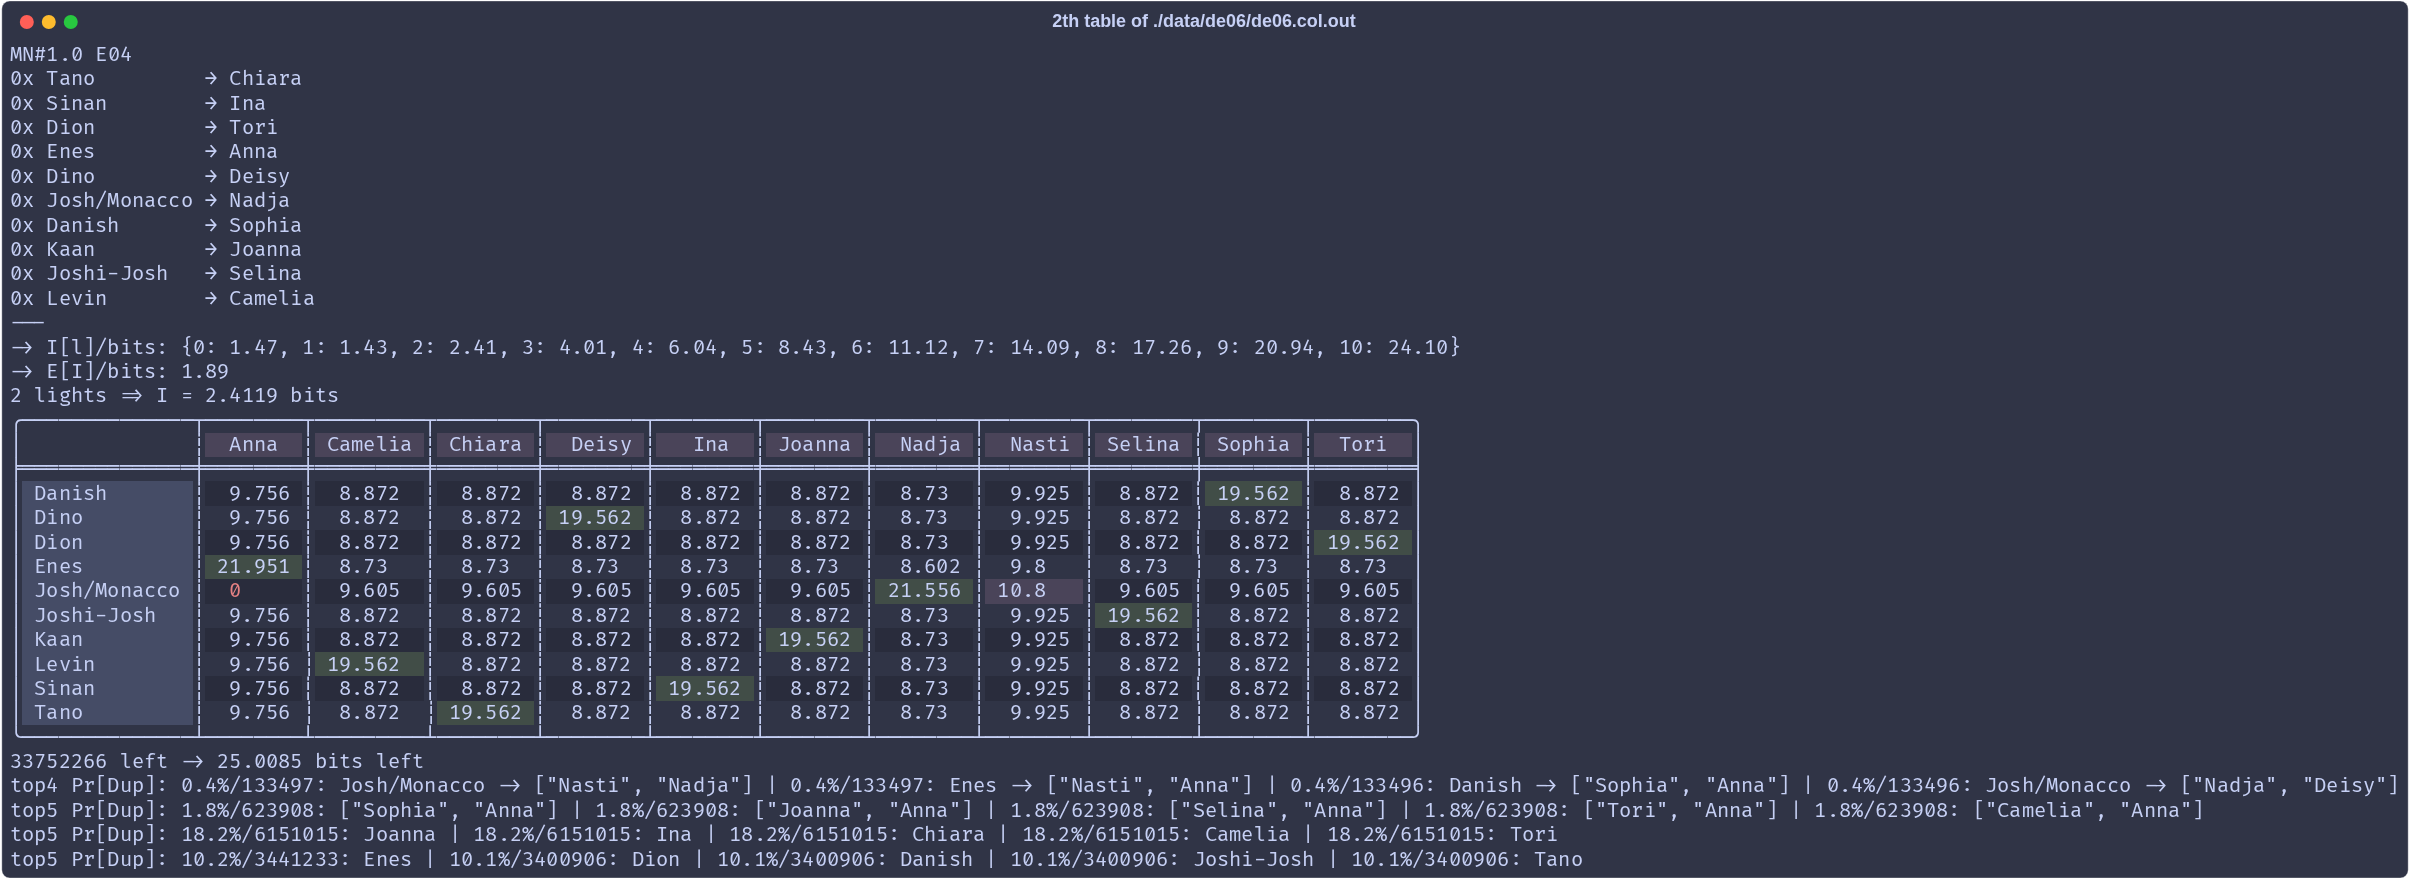Click the 'Camelia' column header
Screen dimensions: 2410x879
[369, 444]
